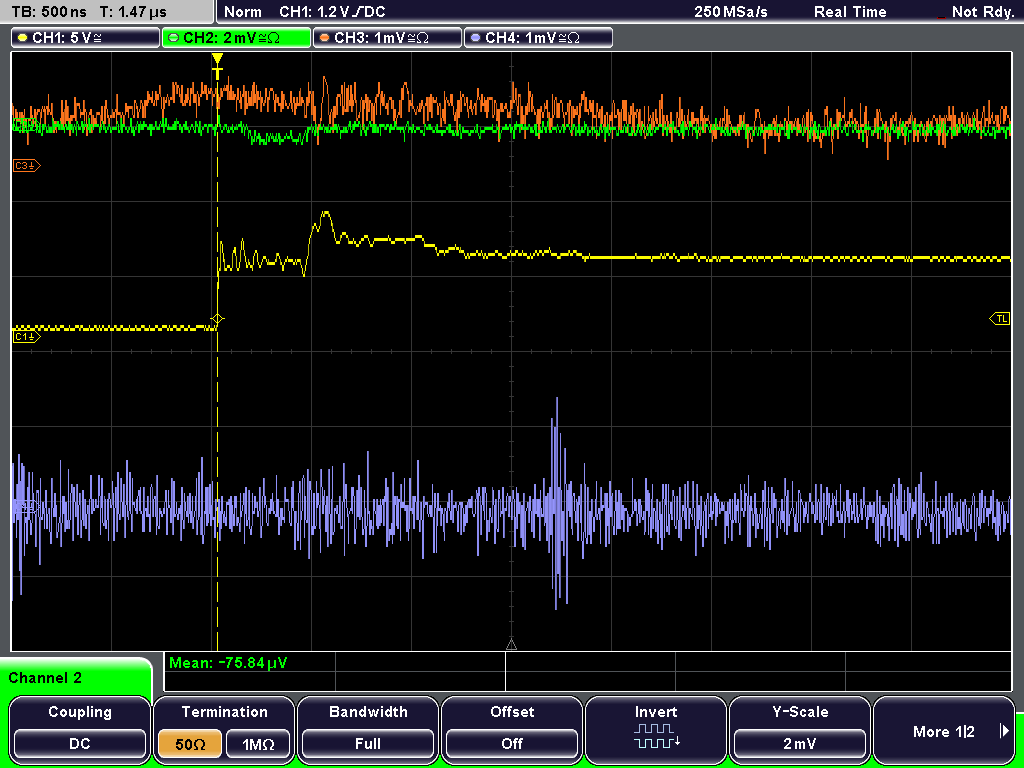Click the TL trigger level marker

[1000, 319]
